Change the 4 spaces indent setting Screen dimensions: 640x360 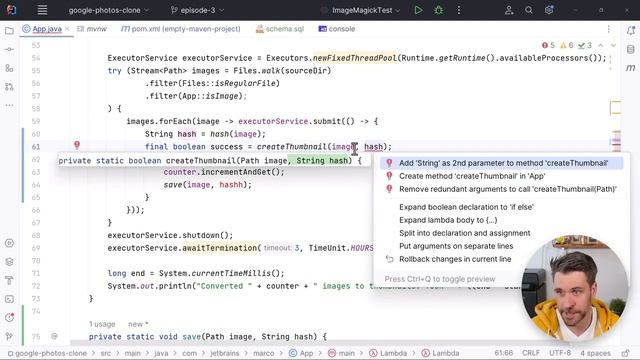coord(595,353)
